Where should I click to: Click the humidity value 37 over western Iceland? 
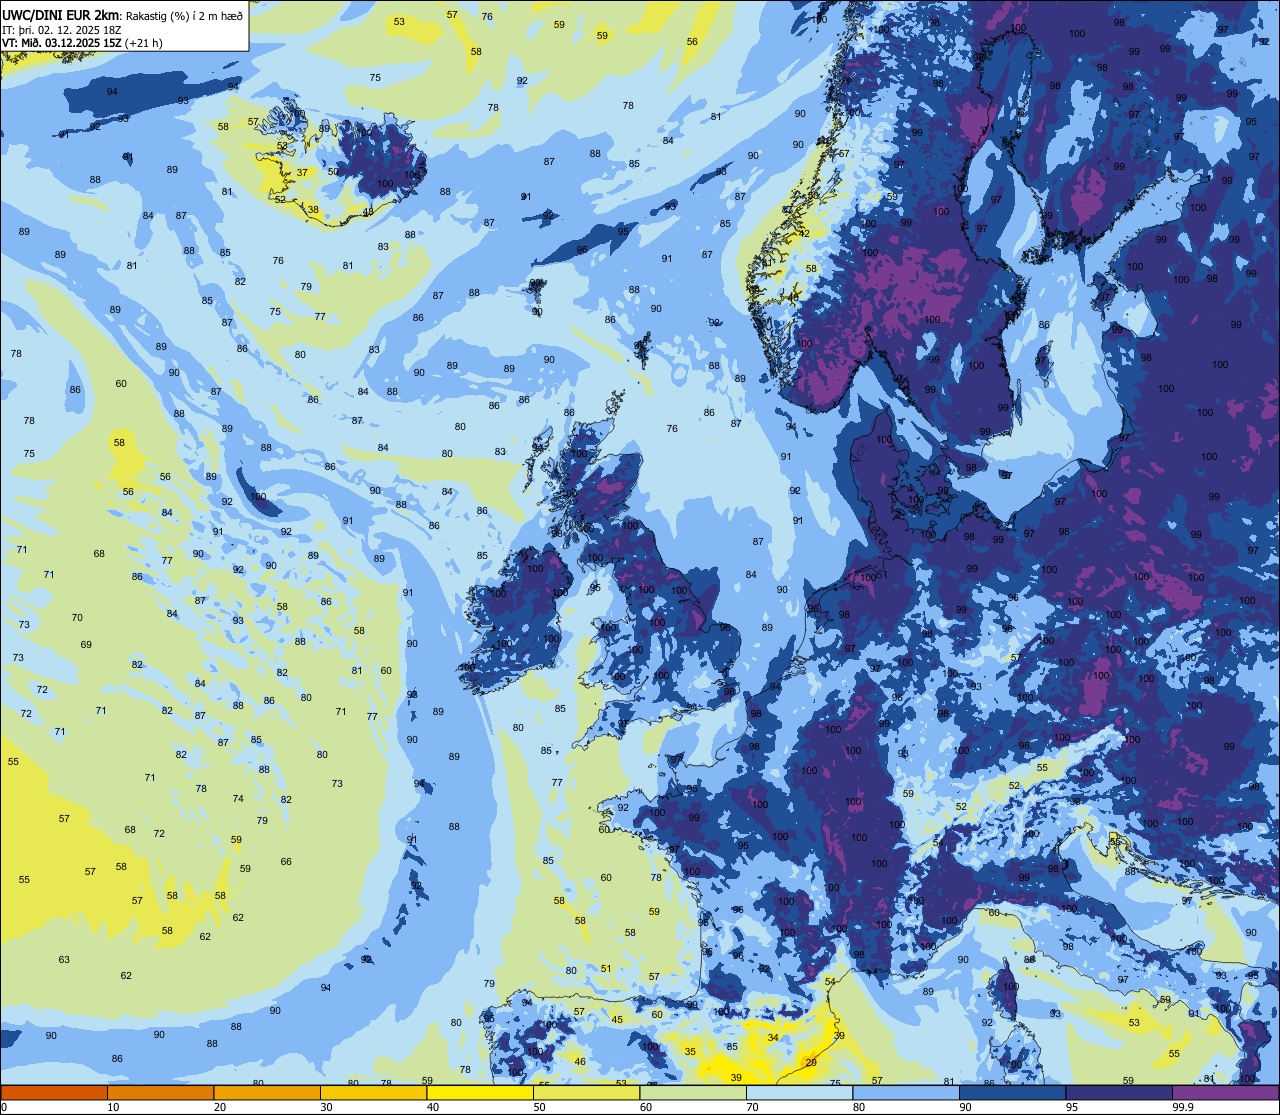coord(302,173)
